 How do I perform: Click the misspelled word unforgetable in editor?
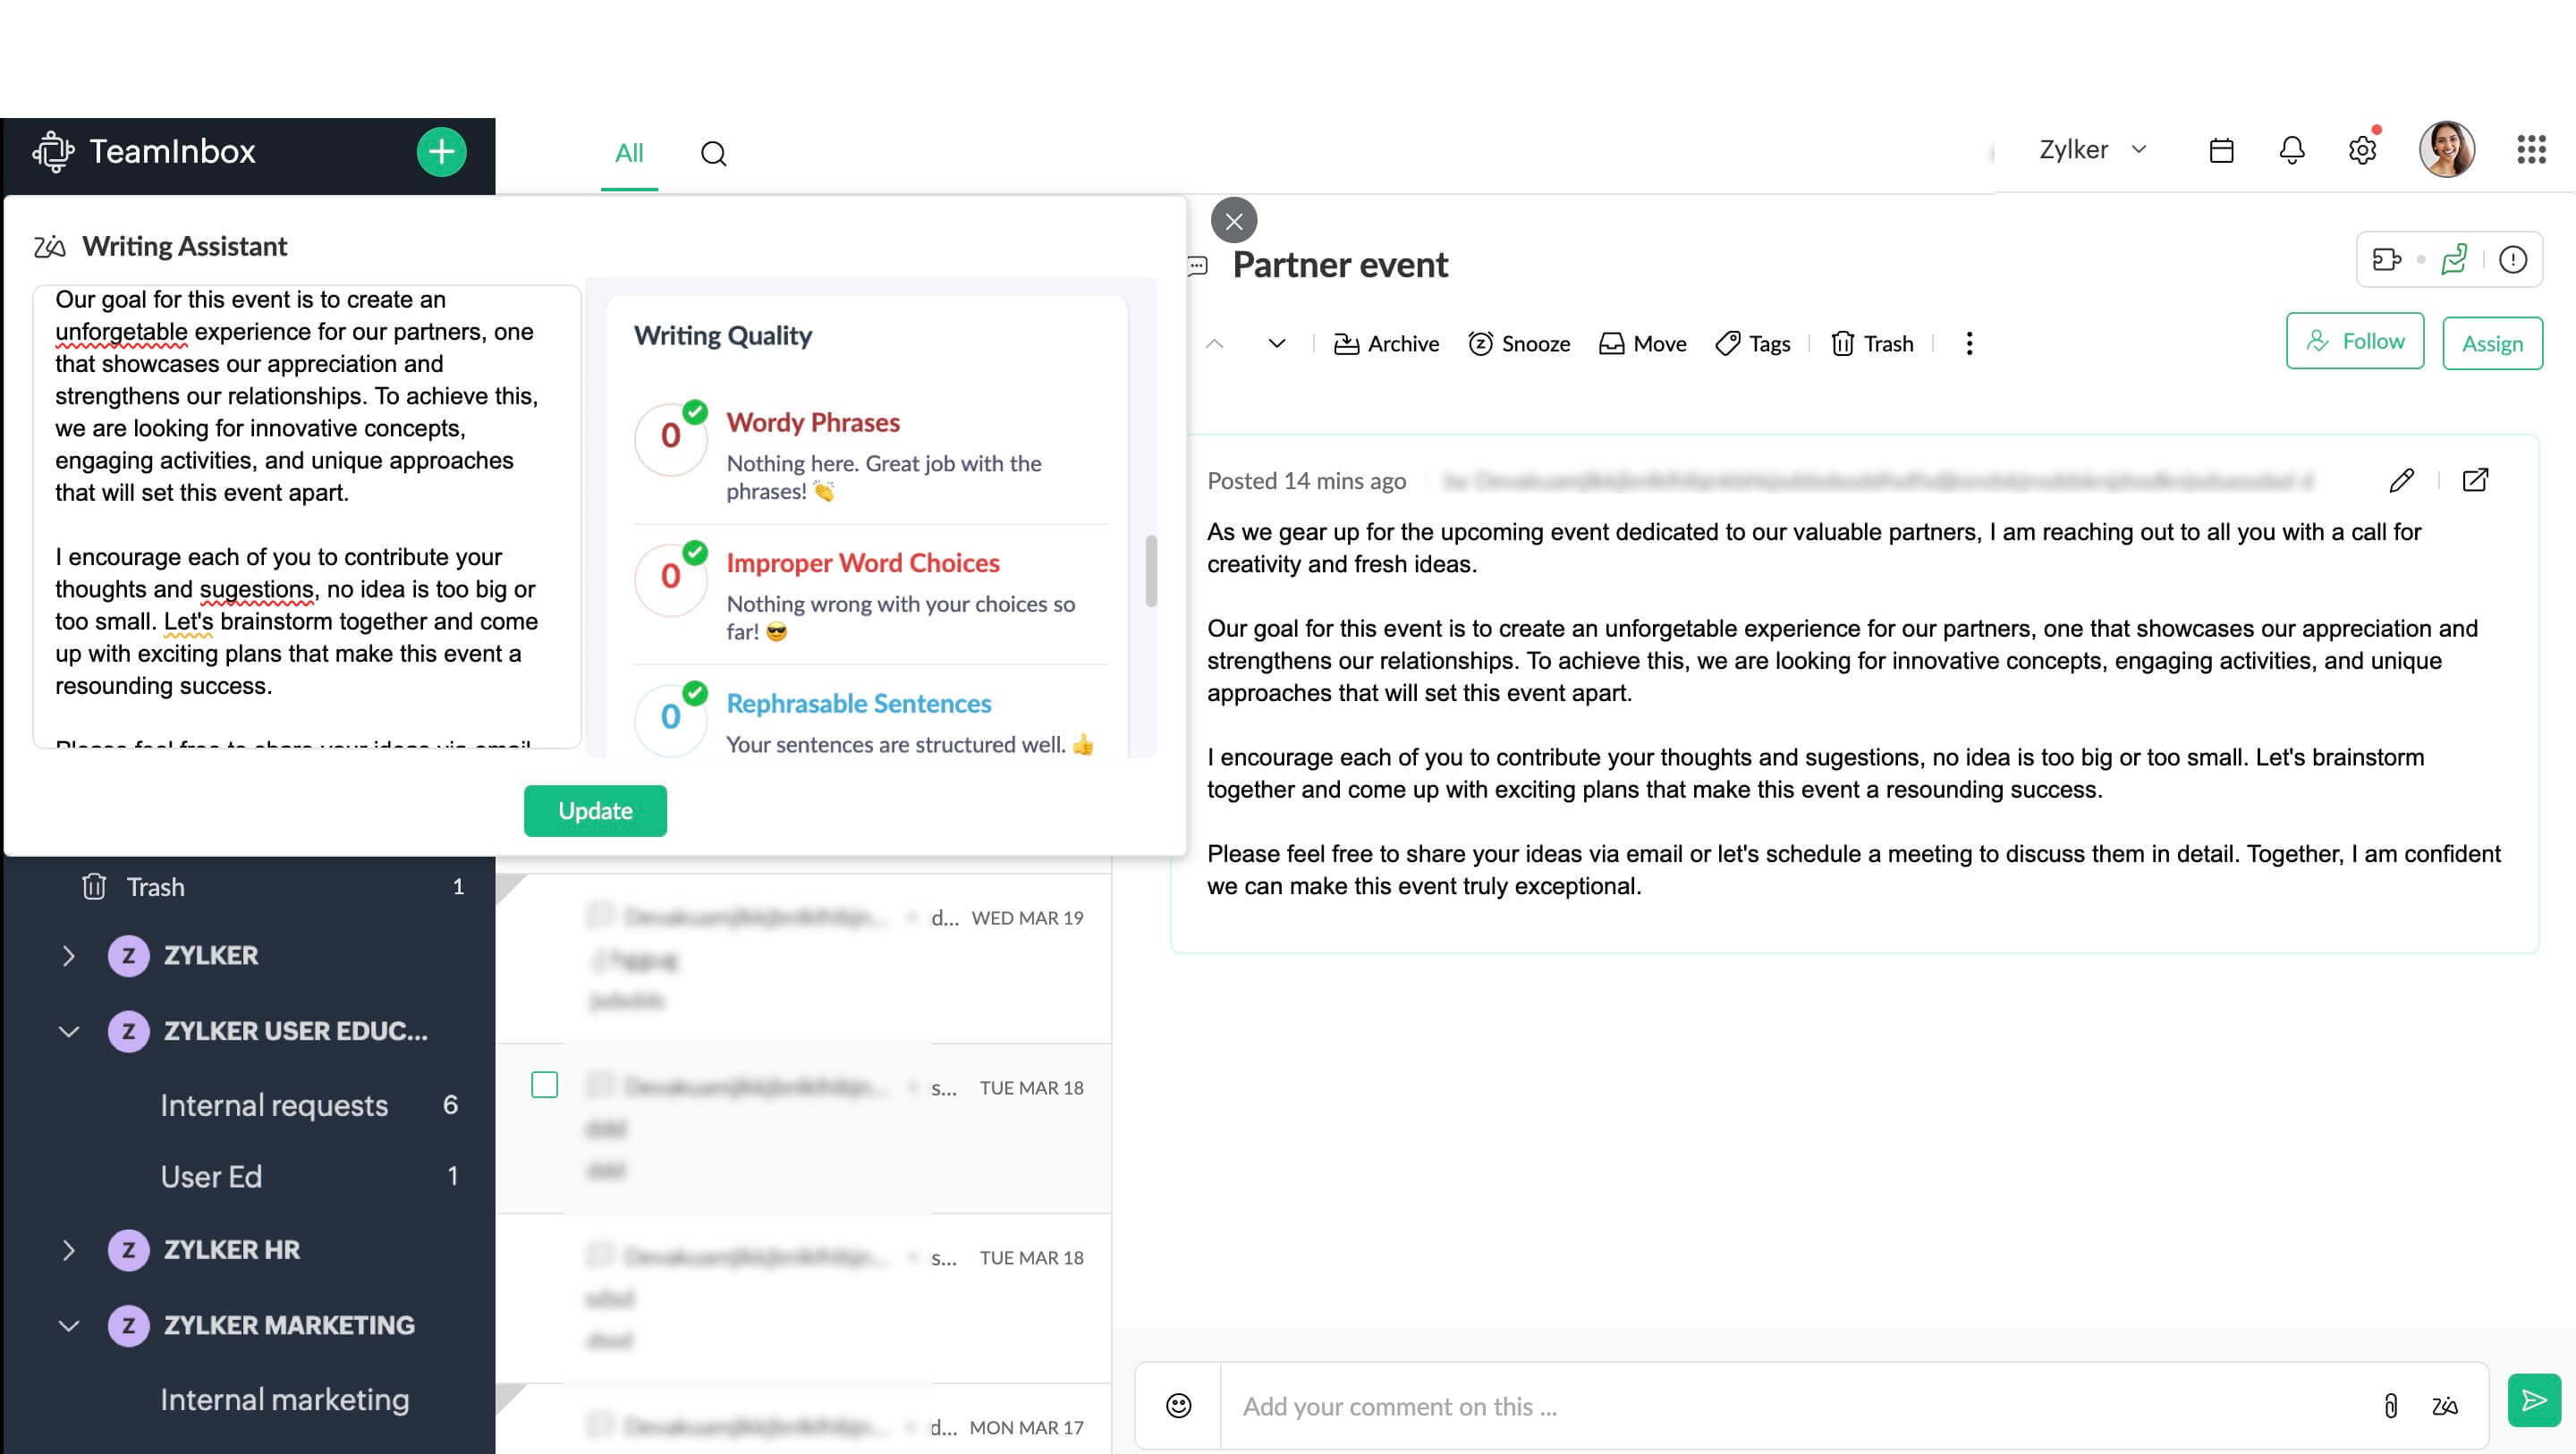pyautogui.click(x=121, y=332)
